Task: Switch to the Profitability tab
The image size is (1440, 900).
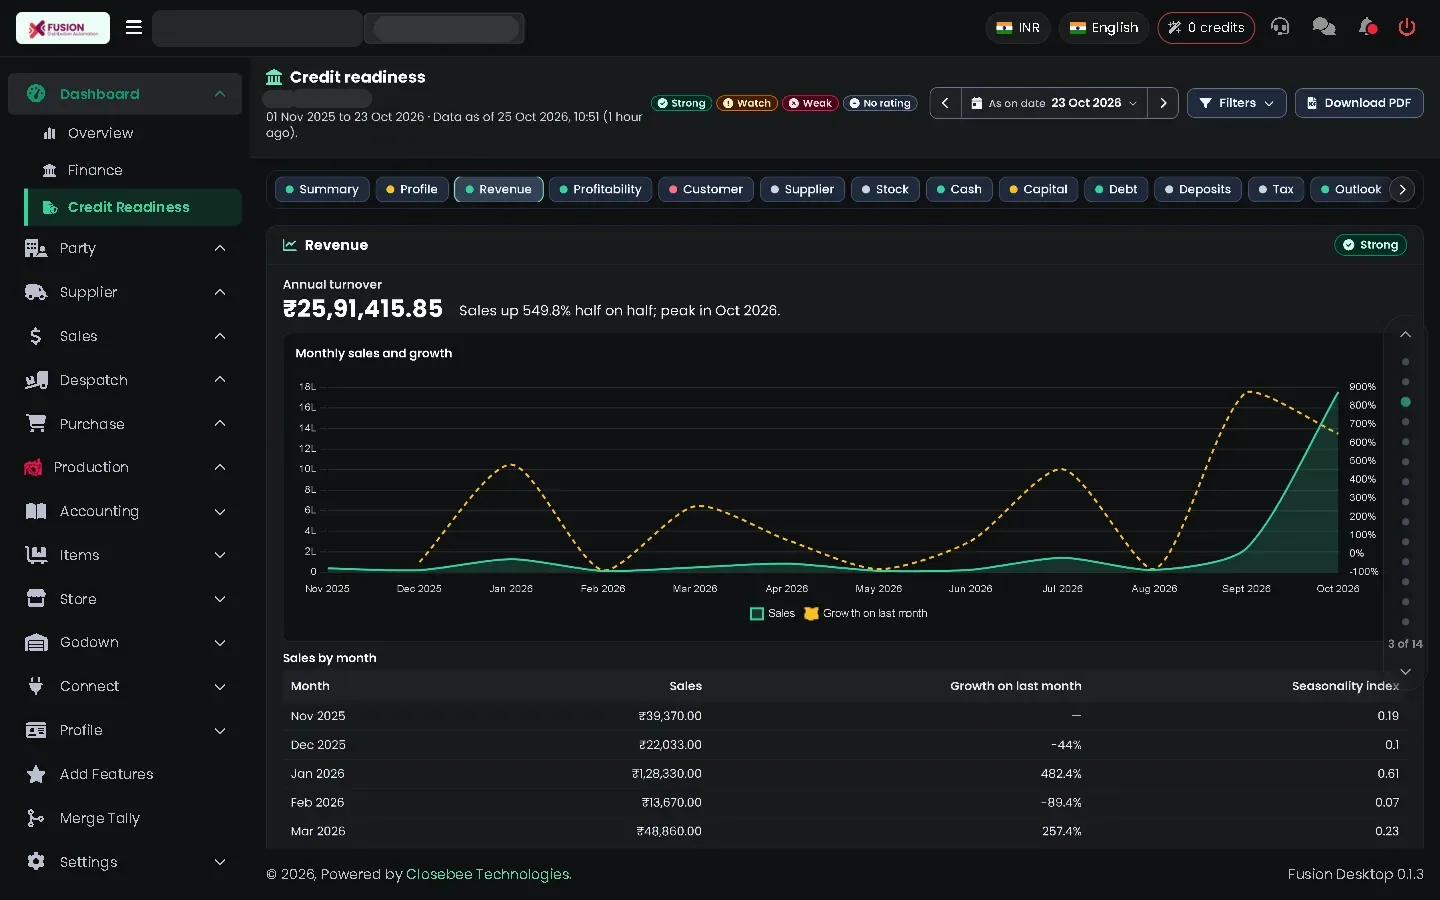Action: tap(600, 189)
